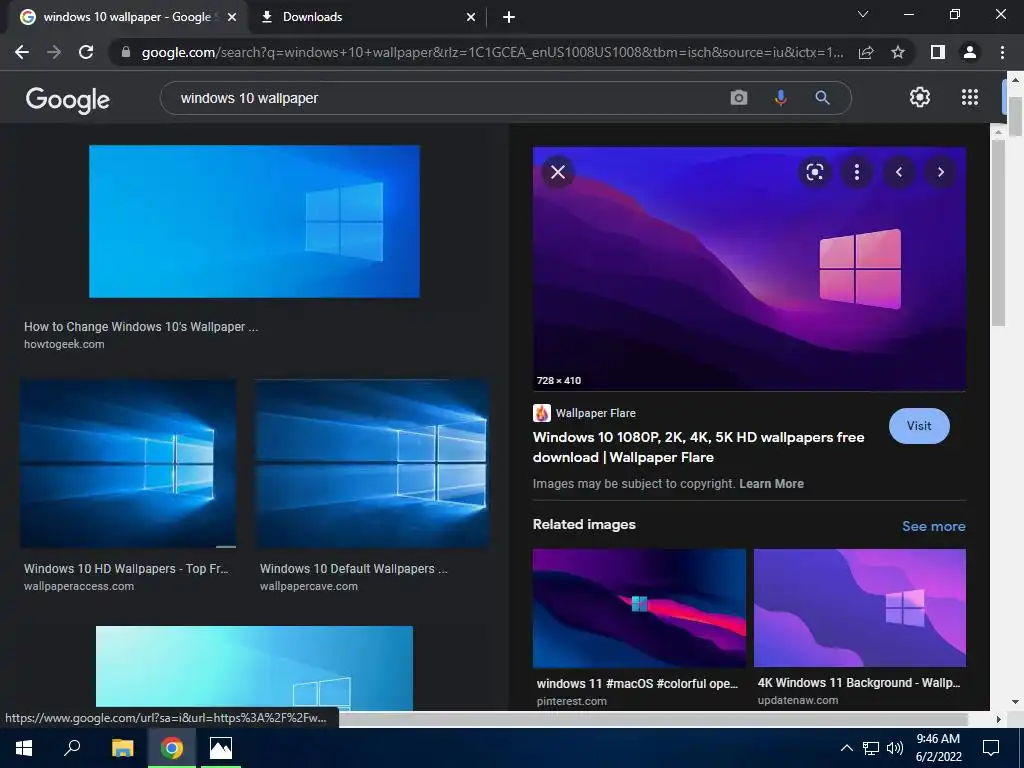
Task: Click "Windows 10 Default Wallpapers" caption
Action: (353, 569)
